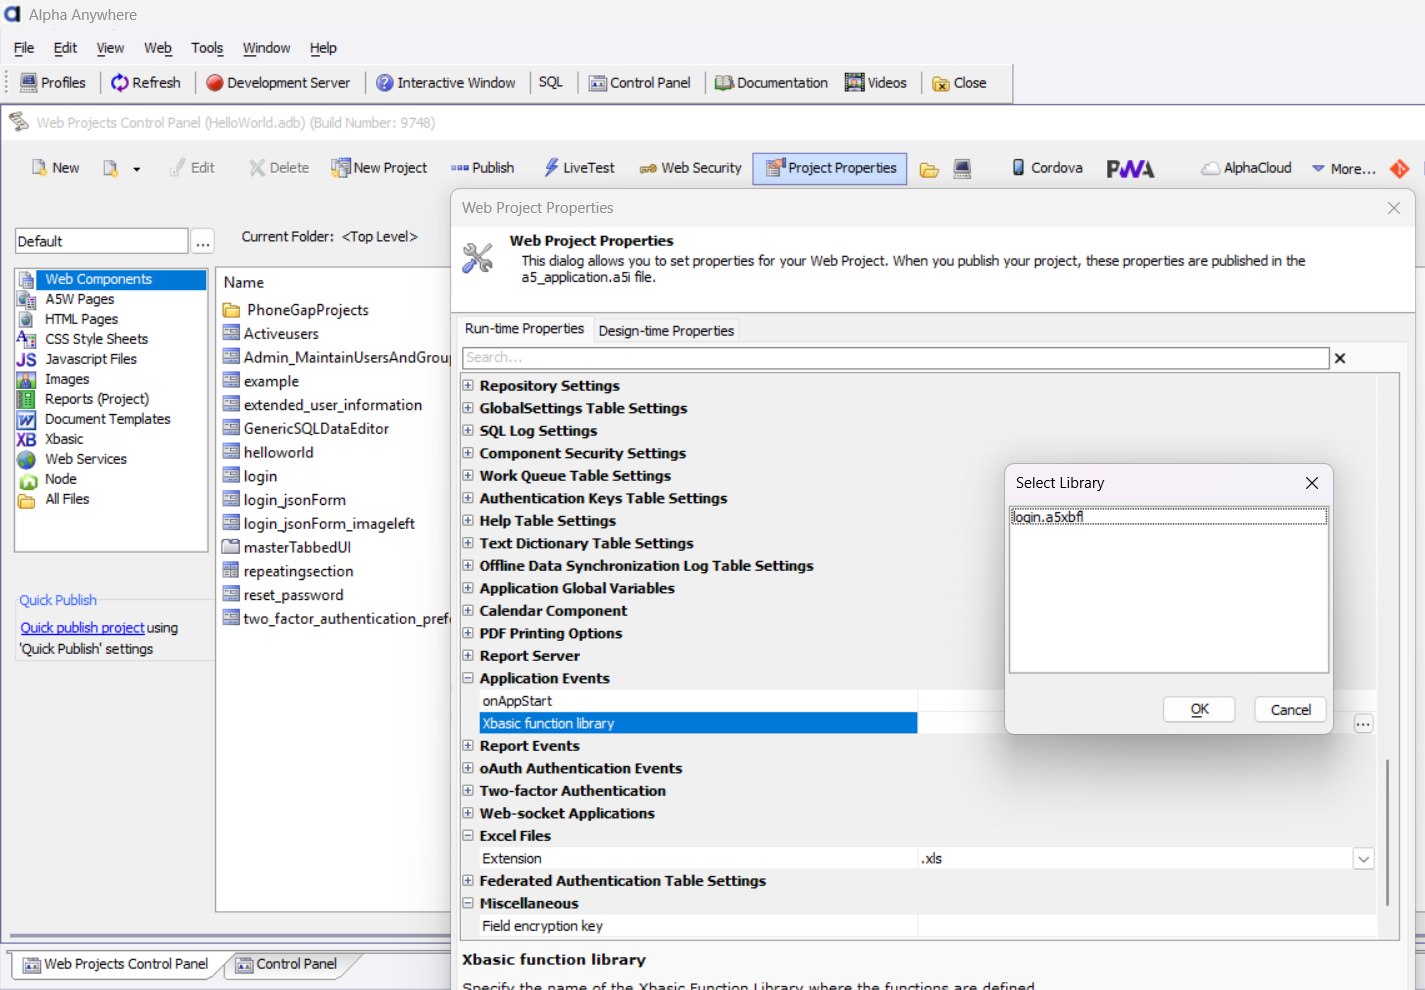Create a New Project
Image resolution: width=1425 pixels, height=990 pixels.
pos(379,168)
